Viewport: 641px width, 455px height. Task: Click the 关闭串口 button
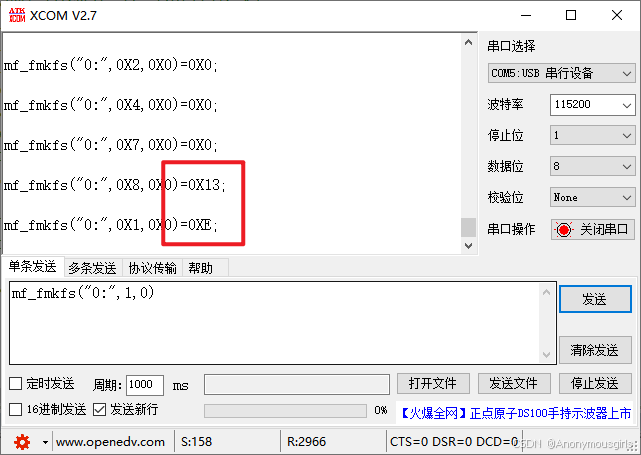coord(592,229)
